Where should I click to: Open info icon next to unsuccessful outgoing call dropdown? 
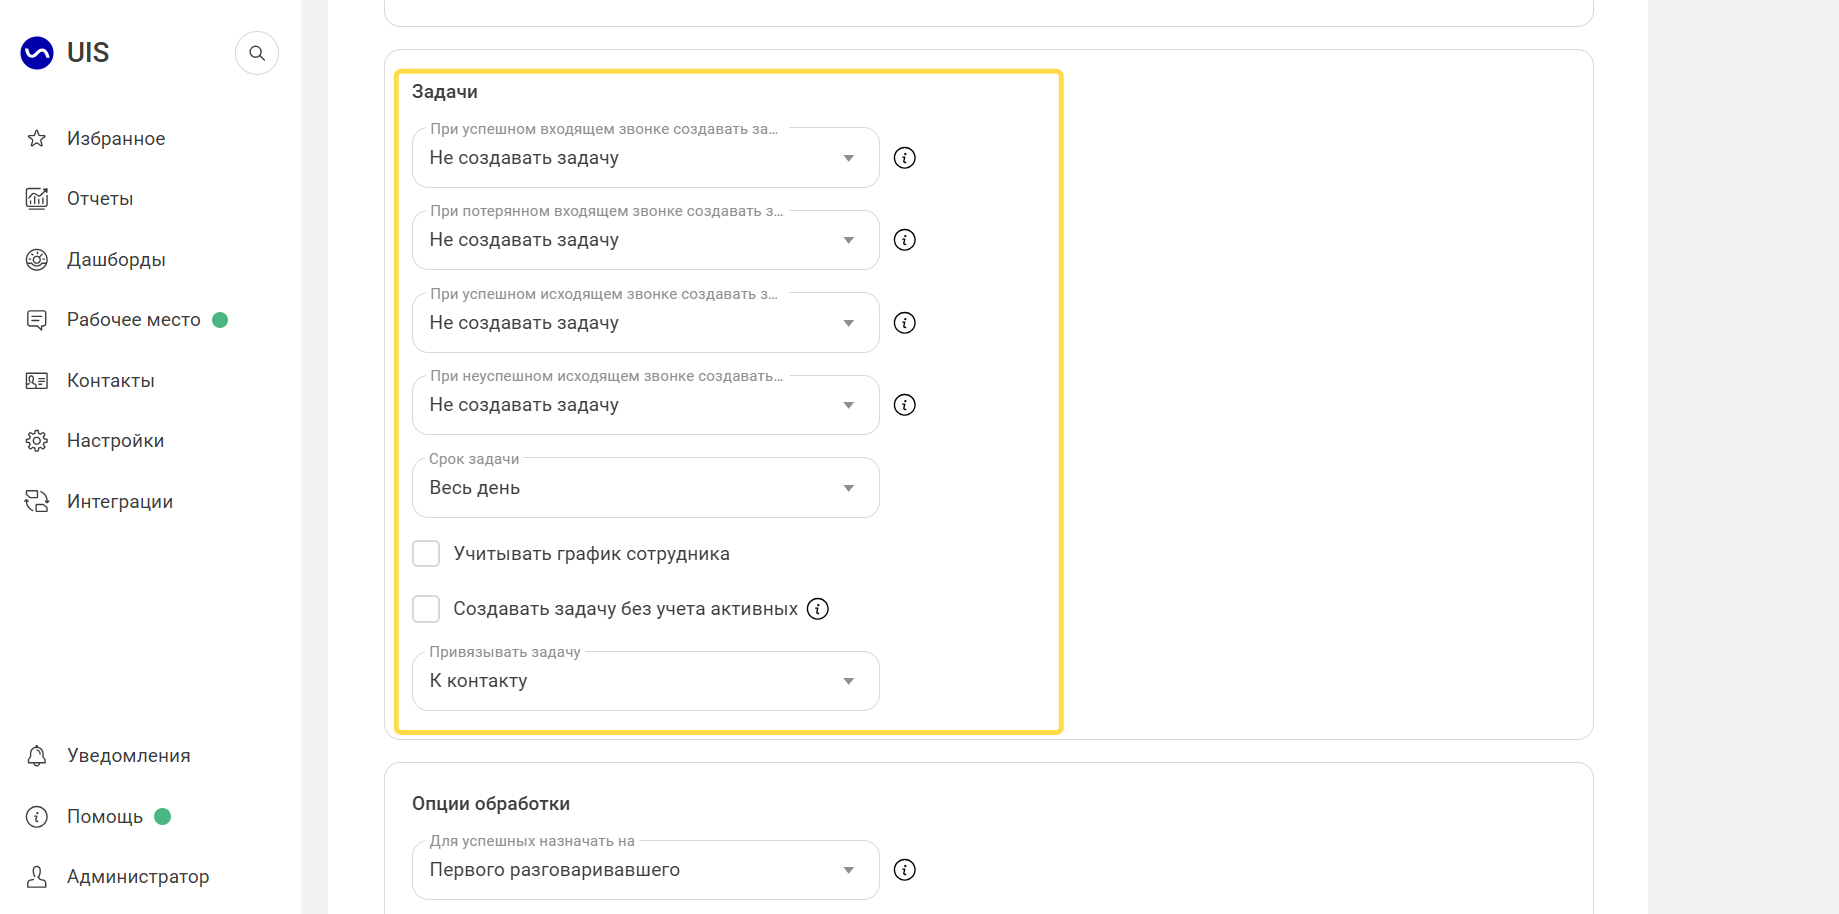(905, 405)
